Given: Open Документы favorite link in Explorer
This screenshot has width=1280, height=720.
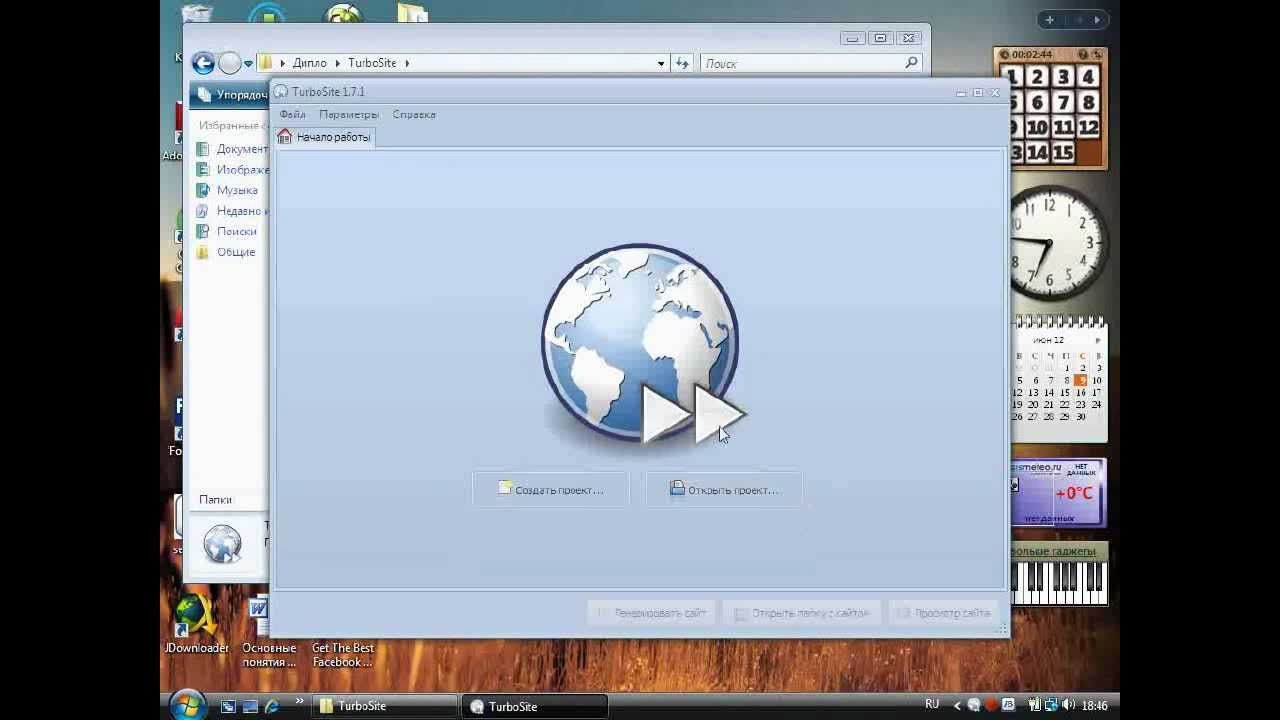Looking at the screenshot, I should pyautogui.click(x=242, y=149).
